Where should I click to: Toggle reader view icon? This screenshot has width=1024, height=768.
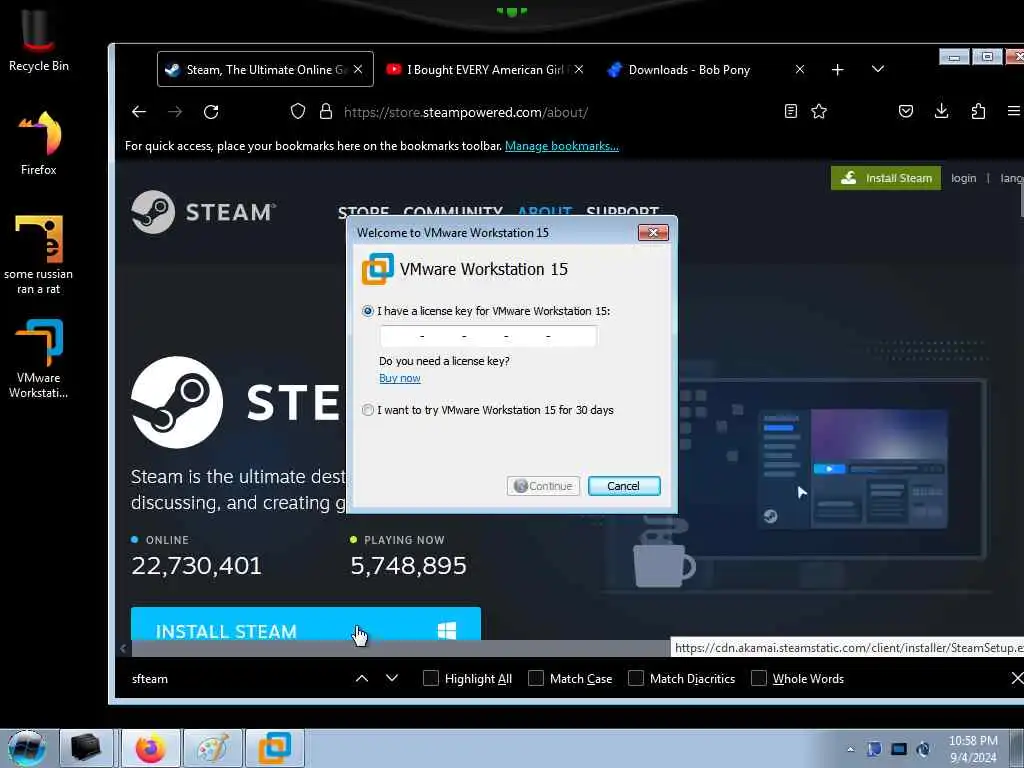point(791,112)
